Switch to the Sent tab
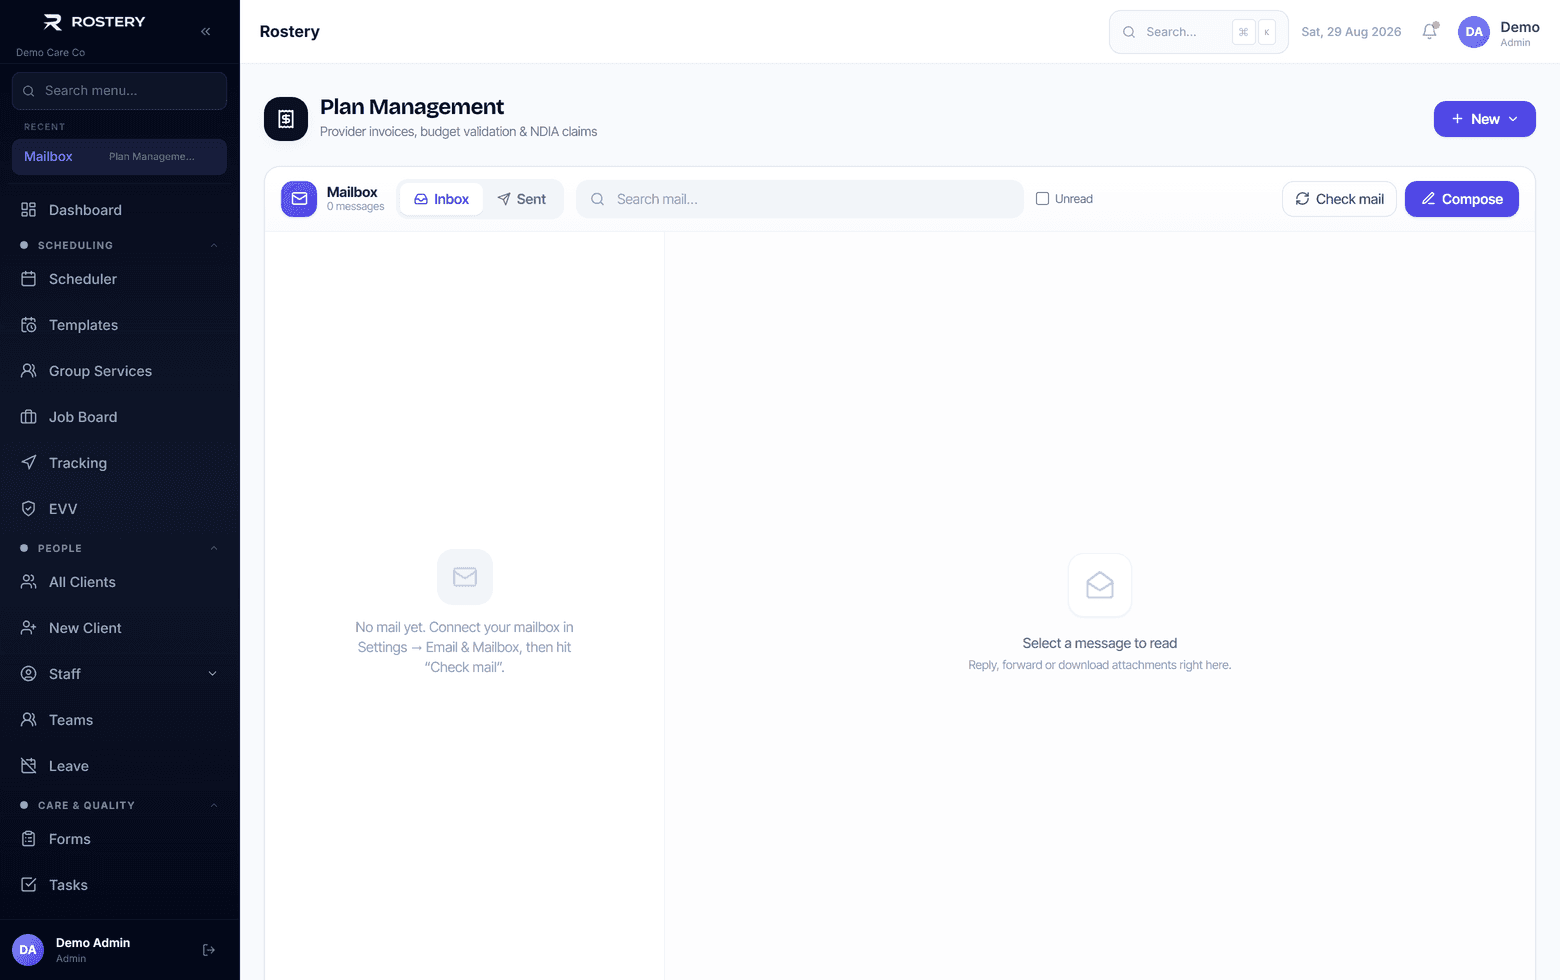 tap(522, 199)
